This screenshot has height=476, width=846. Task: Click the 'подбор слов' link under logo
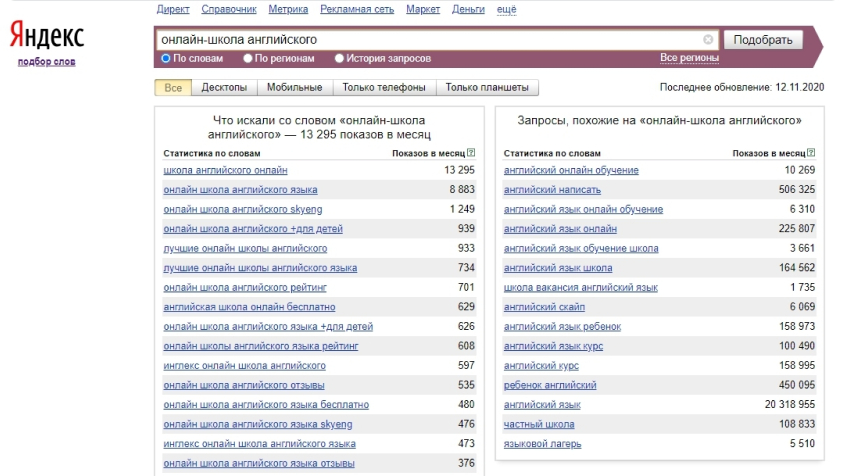(x=46, y=62)
